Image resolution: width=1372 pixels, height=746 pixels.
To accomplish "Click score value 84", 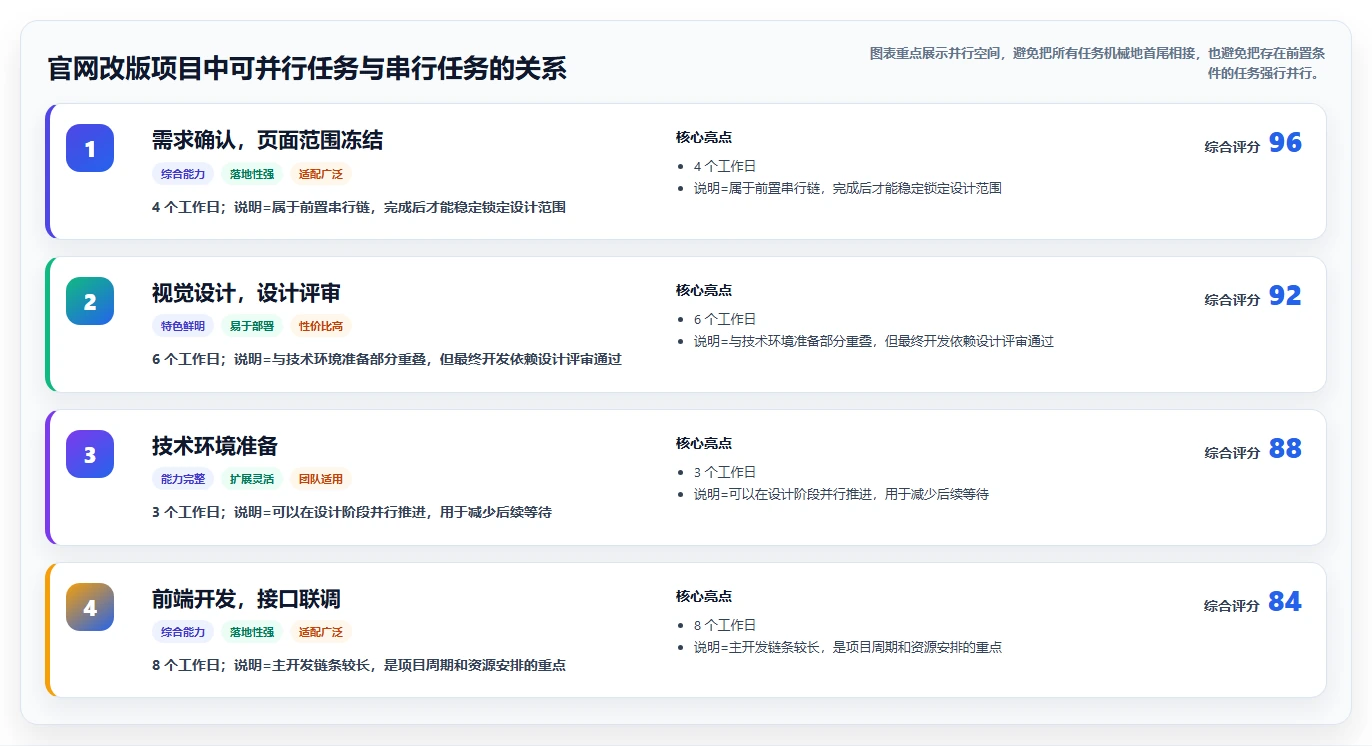I will coord(1285,602).
